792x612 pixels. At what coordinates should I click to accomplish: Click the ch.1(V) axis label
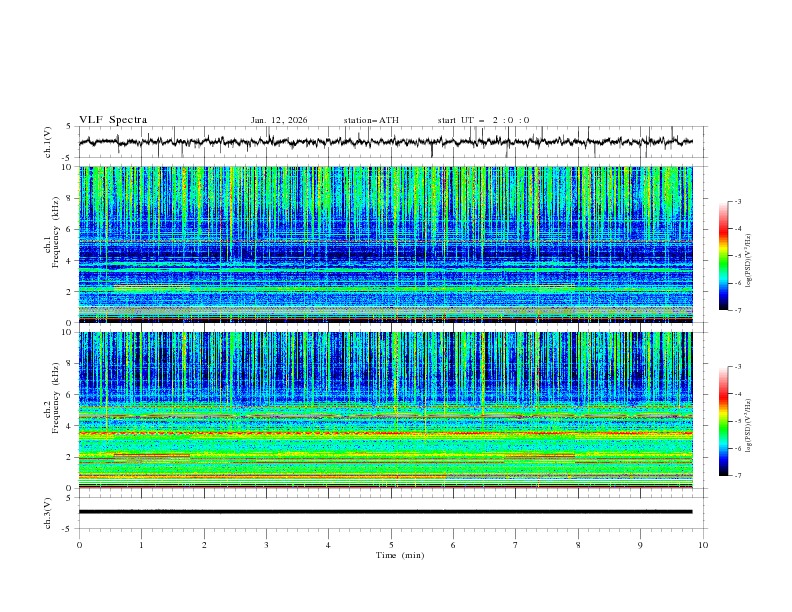coord(49,142)
